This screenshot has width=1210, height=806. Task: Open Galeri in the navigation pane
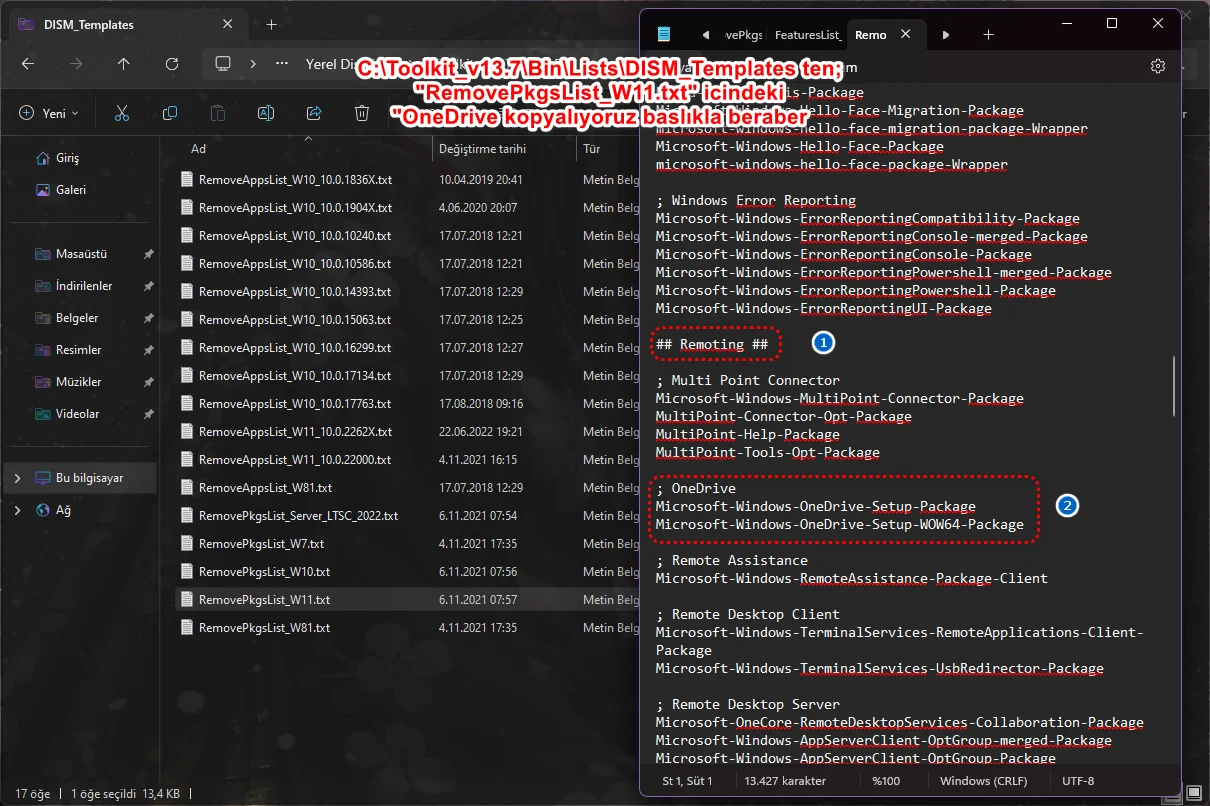pyautogui.click(x=71, y=190)
